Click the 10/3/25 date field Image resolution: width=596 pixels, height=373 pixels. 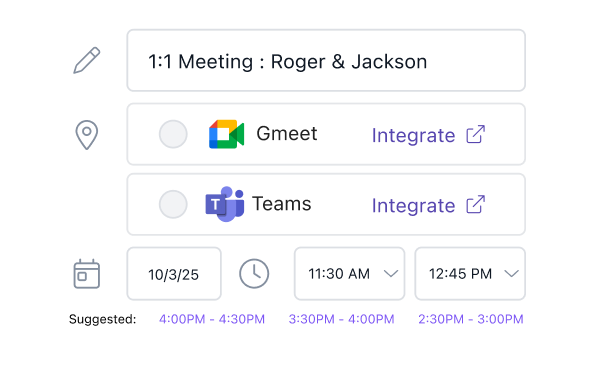pos(174,274)
